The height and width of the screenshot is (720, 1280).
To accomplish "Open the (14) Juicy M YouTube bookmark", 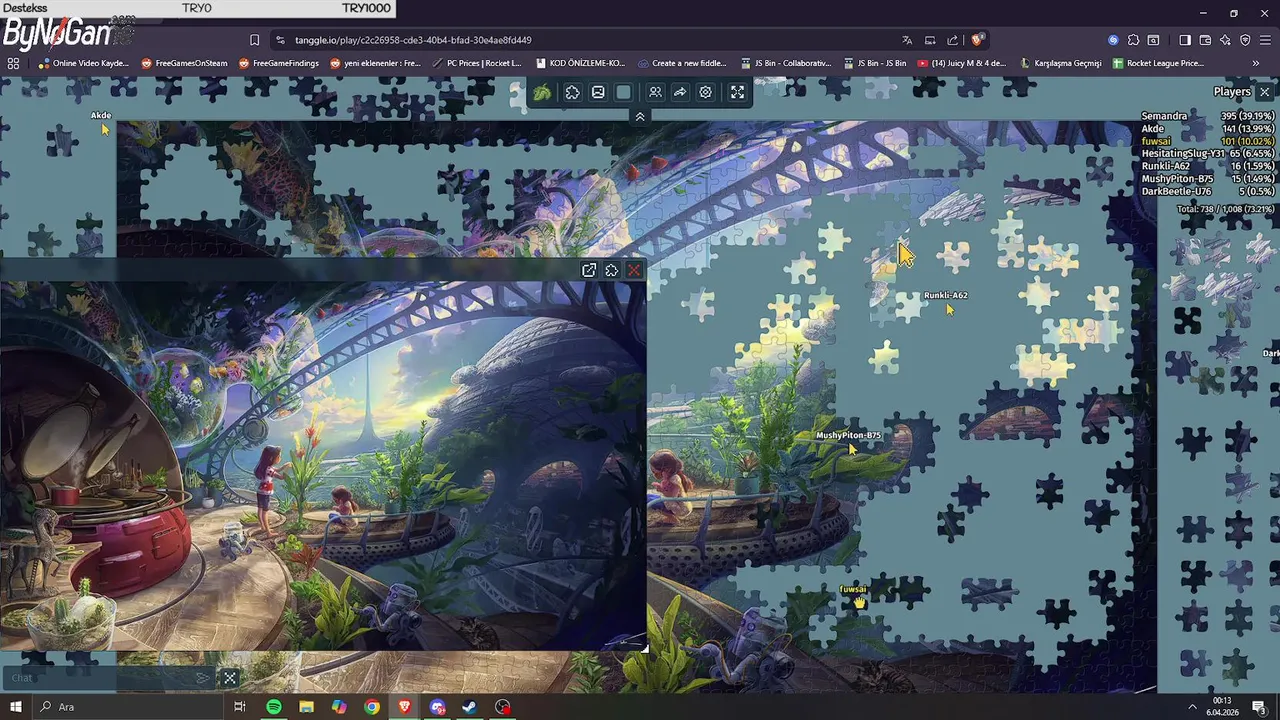I will (x=961, y=63).
